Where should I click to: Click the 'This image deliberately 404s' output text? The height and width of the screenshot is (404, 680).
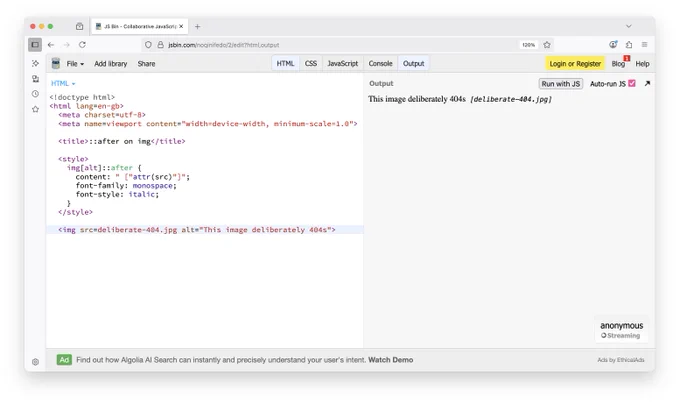tap(417, 99)
